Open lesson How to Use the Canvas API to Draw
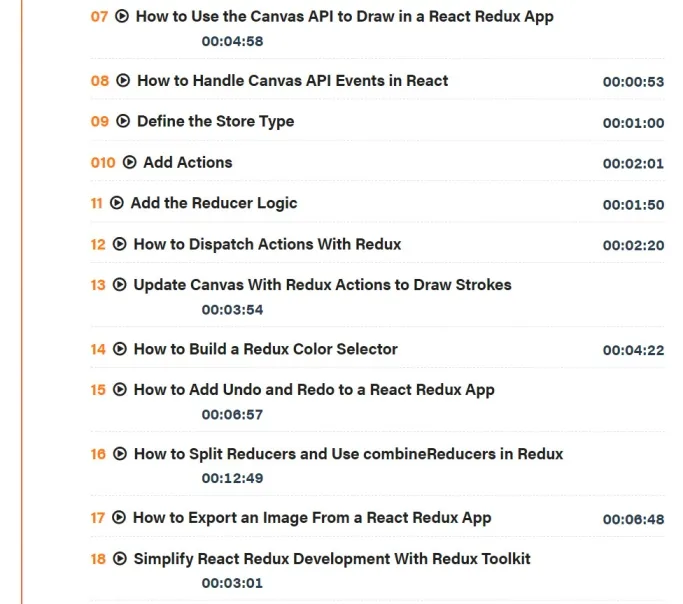The image size is (683, 604). [345, 17]
